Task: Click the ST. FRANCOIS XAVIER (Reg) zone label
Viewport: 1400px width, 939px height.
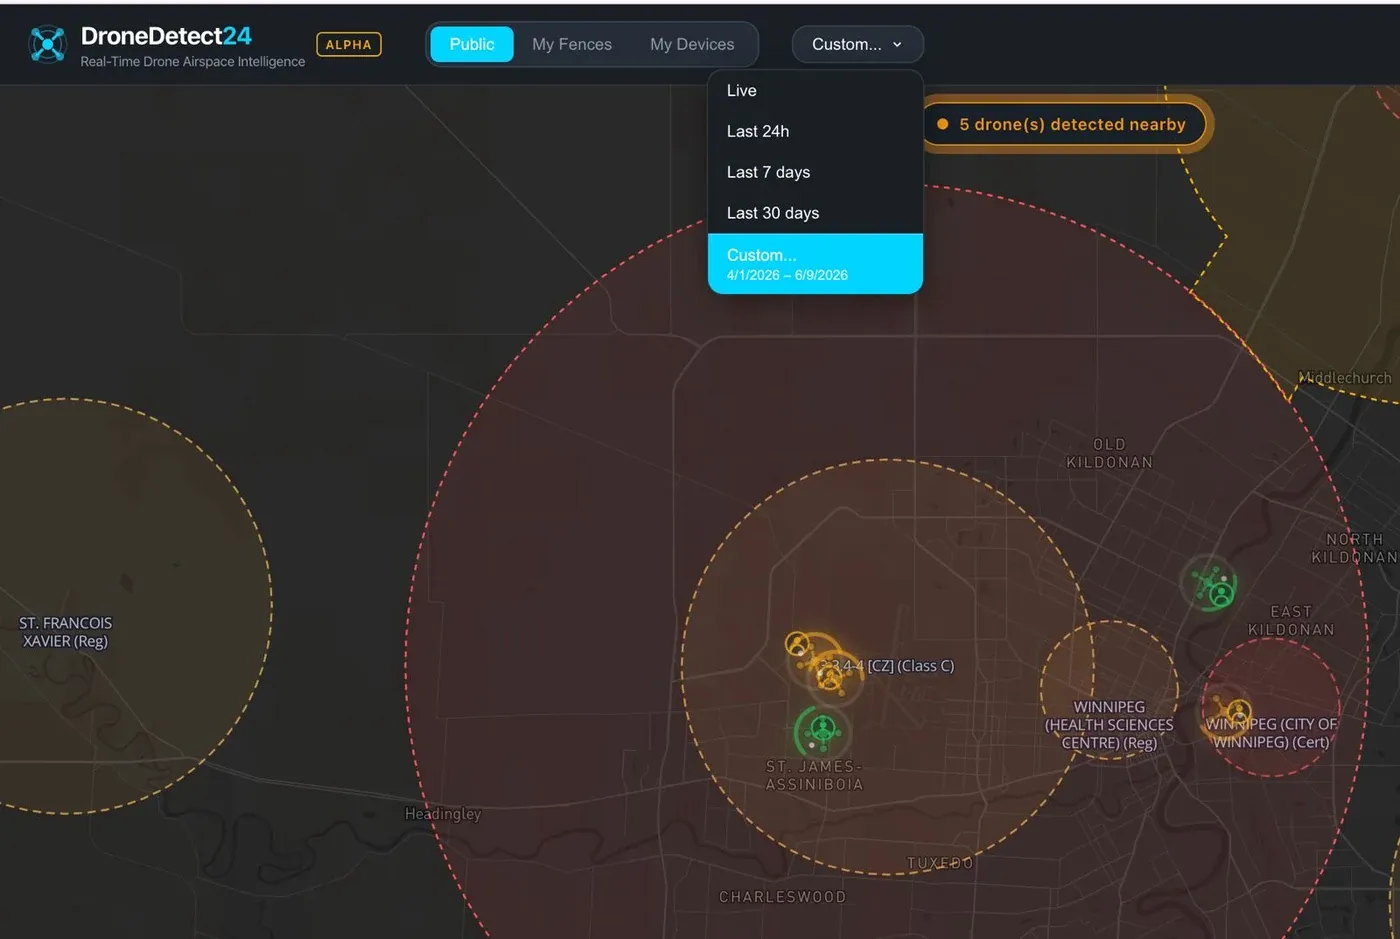Action: click(66, 632)
